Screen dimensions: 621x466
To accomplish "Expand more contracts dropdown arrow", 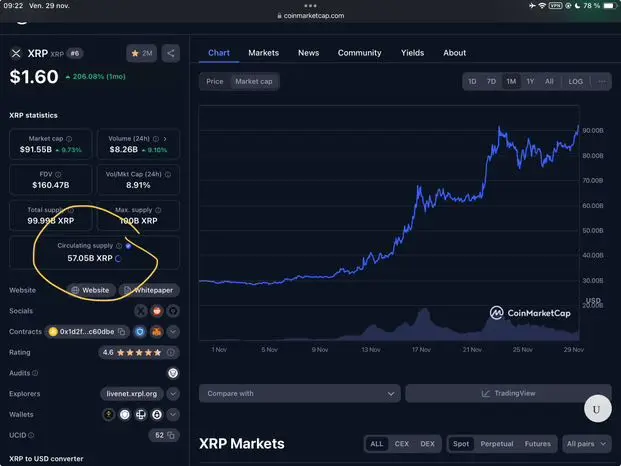I will 173,331.
